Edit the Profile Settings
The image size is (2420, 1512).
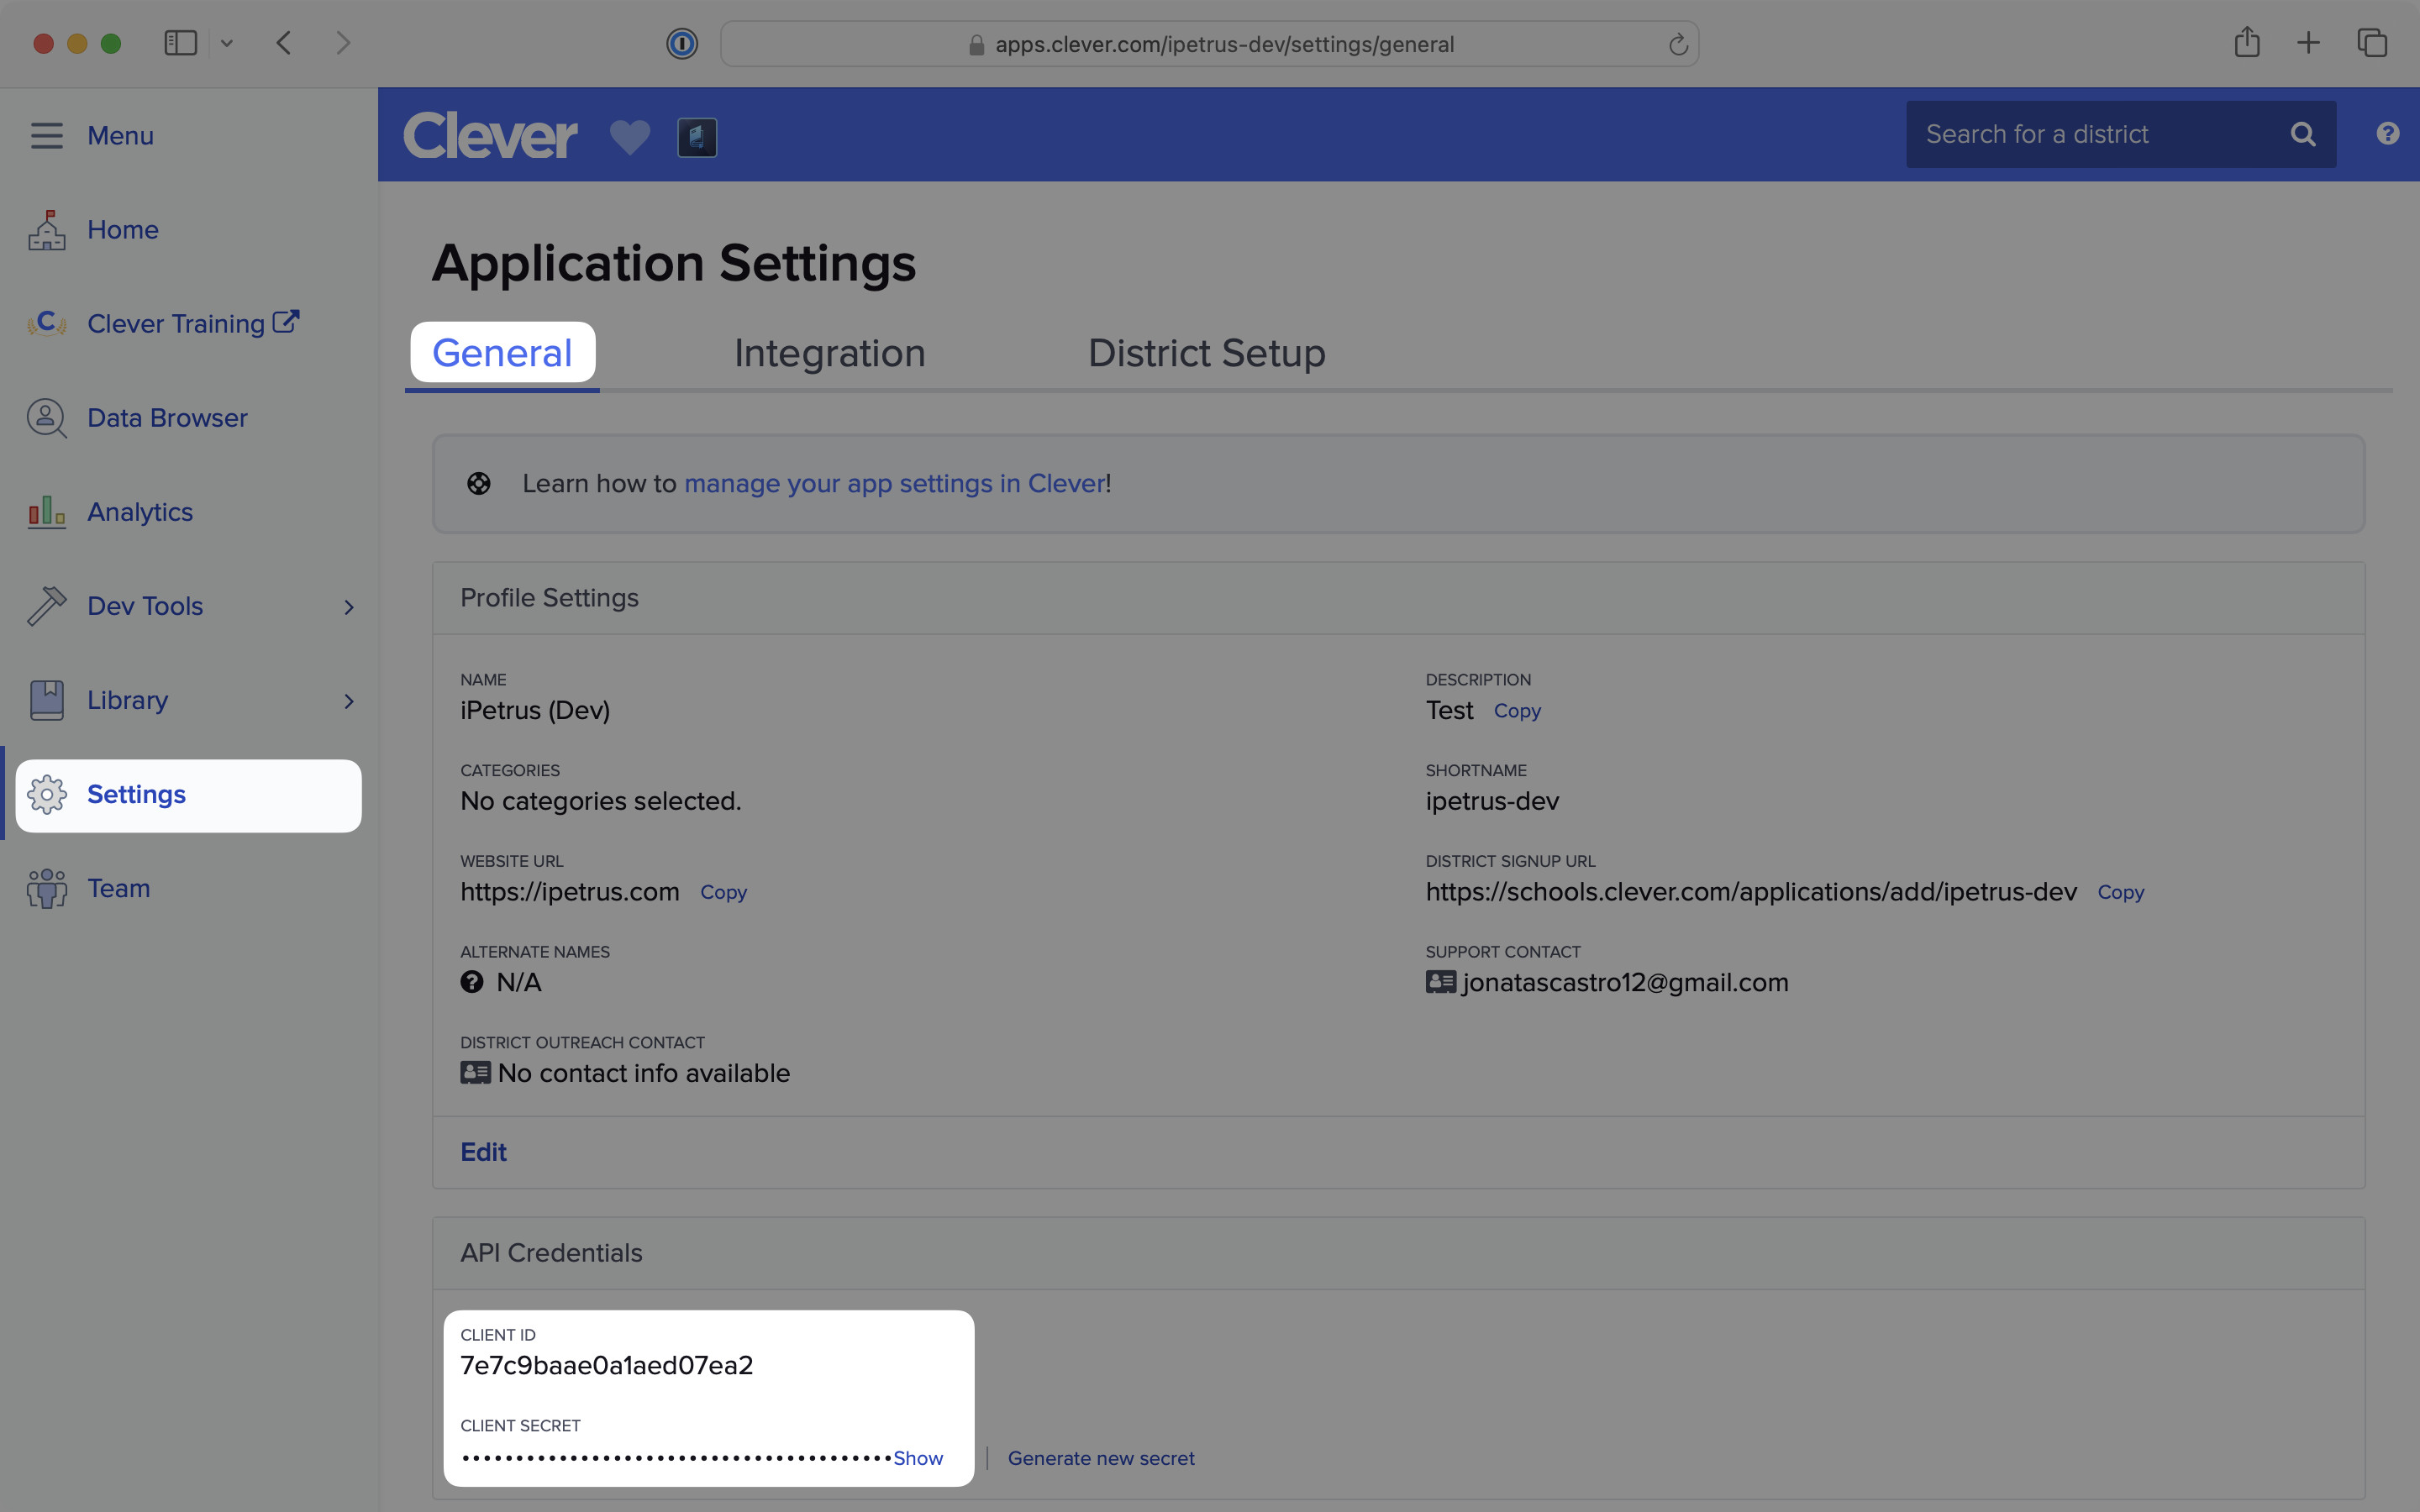(482, 1151)
